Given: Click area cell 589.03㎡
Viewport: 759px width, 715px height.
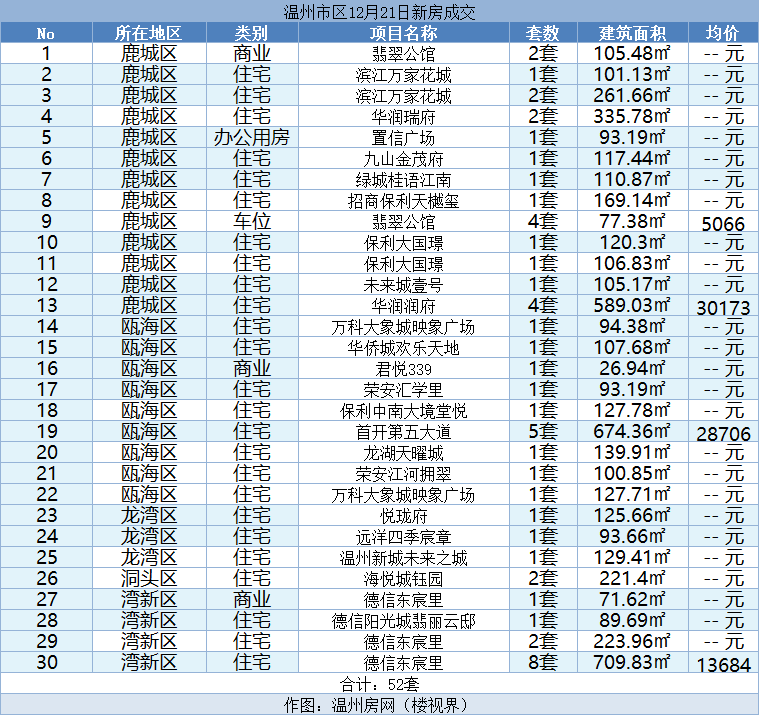Looking at the screenshot, I should pos(632,305).
